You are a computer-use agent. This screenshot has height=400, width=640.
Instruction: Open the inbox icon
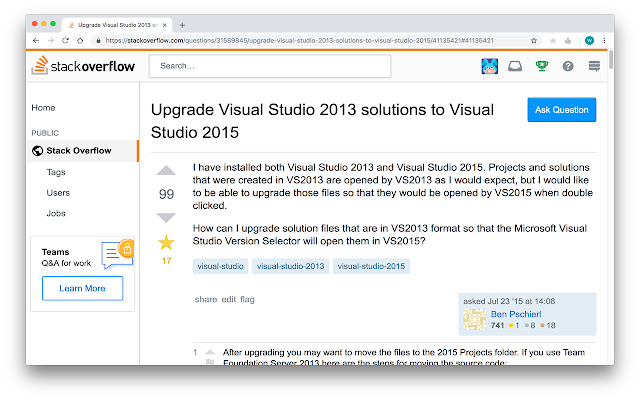pyautogui.click(x=515, y=66)
